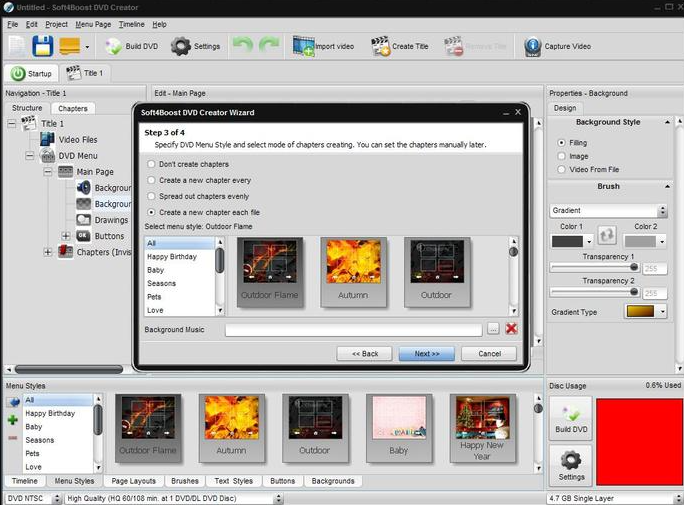Select "Spread out chapters evenly" radio button
The height and width of the screenshot is (505, 684).
pyautogui.click(x=152, y=196)
